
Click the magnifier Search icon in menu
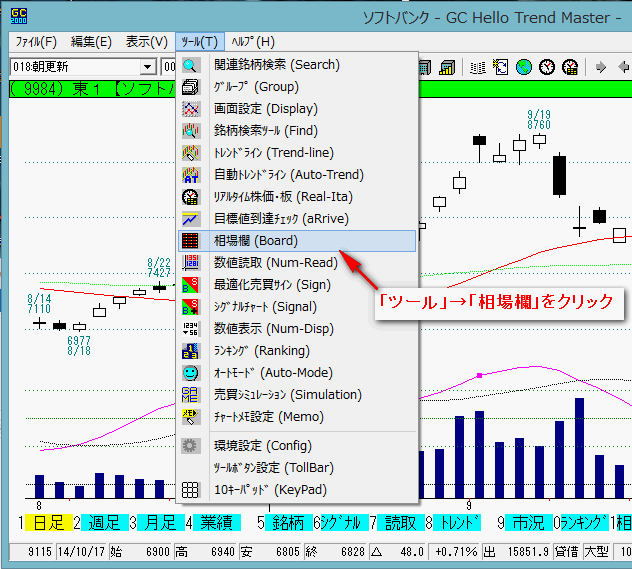(x=190, y=65)
